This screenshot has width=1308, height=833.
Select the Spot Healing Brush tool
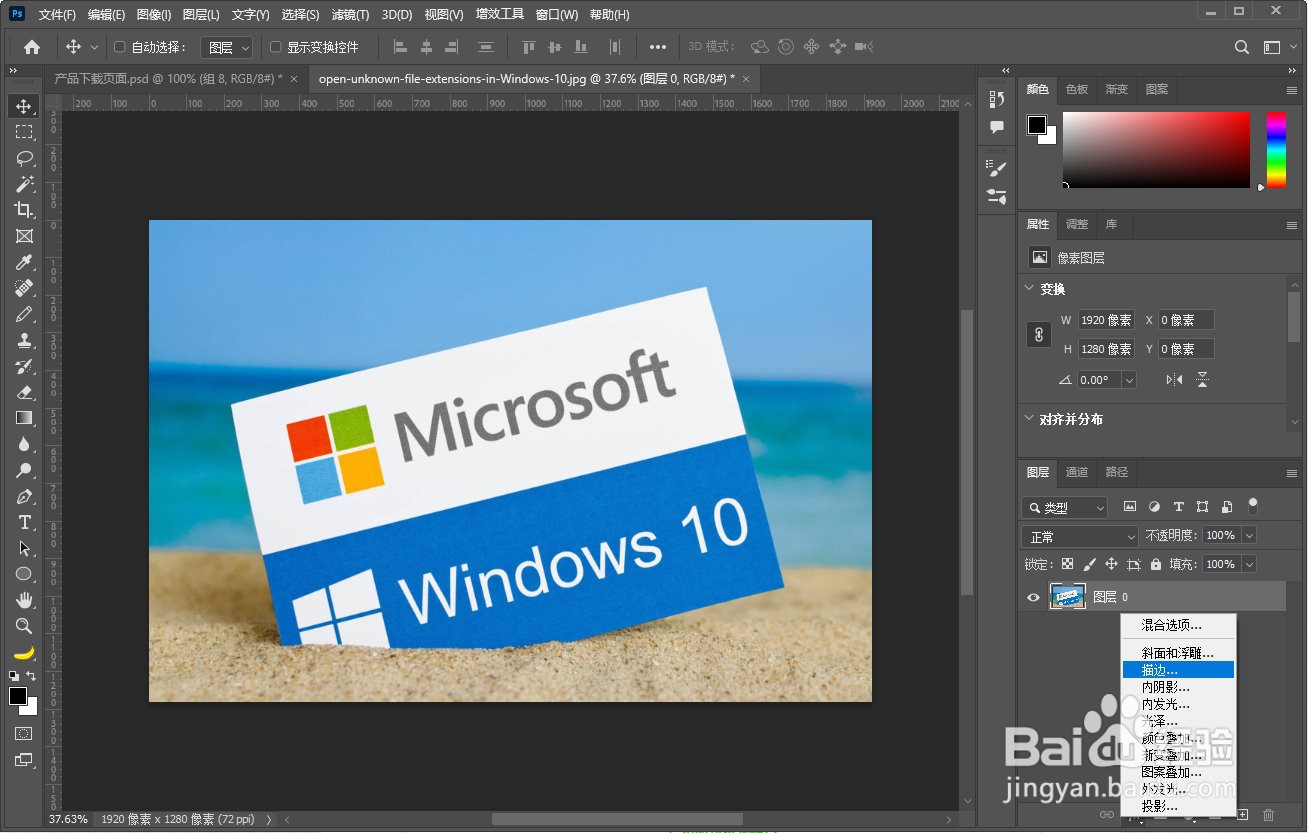pyautogui.click(x=24, y=288)
